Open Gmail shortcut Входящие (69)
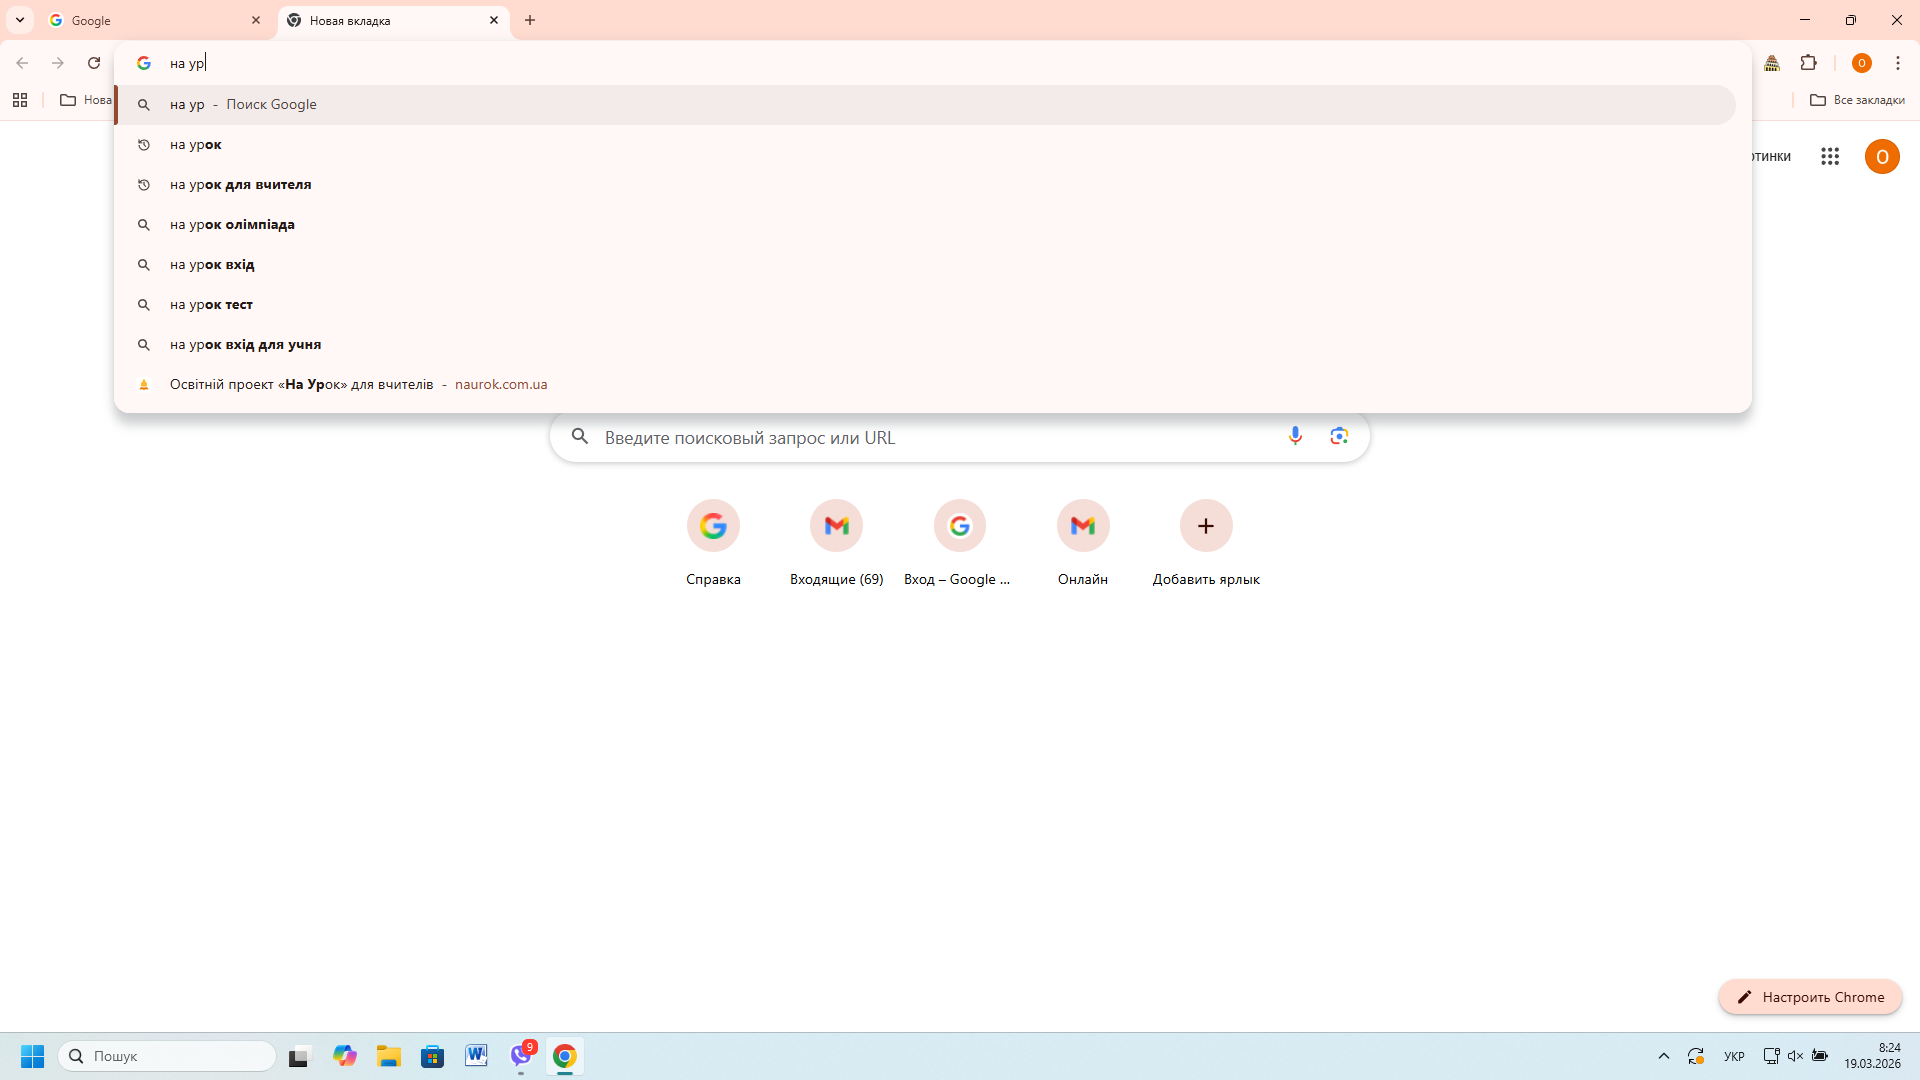This screenshot has height=1080, width=1920. pyautogui.click(x=836, y=526)
